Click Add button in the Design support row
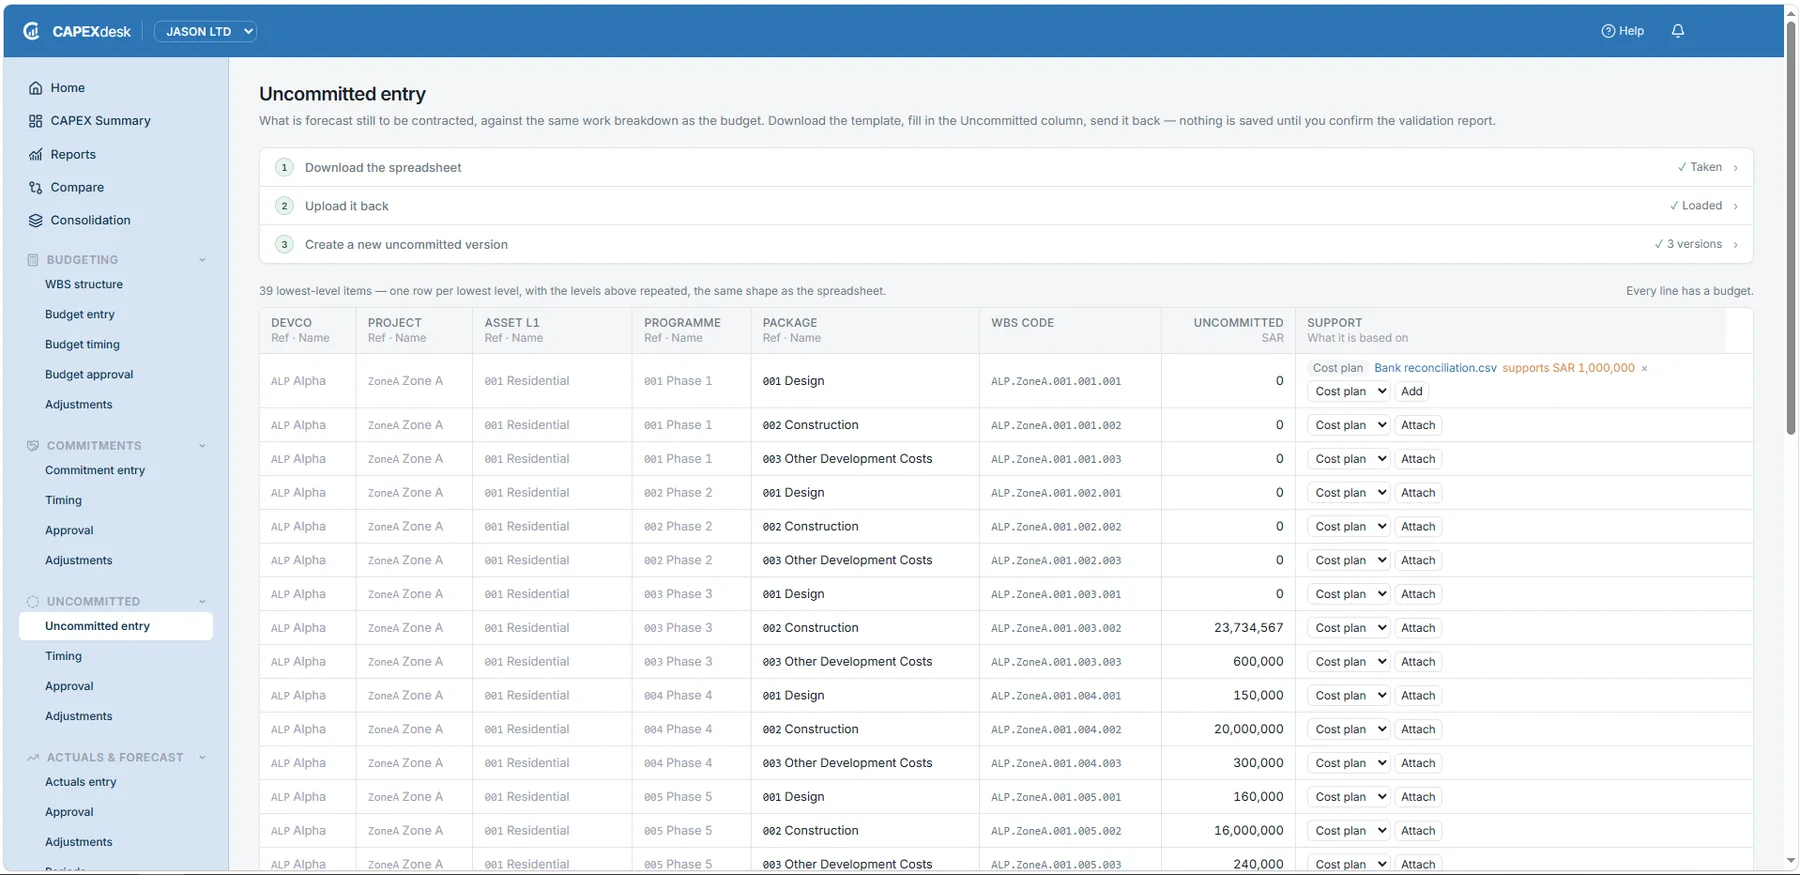 pos(1412,392)
